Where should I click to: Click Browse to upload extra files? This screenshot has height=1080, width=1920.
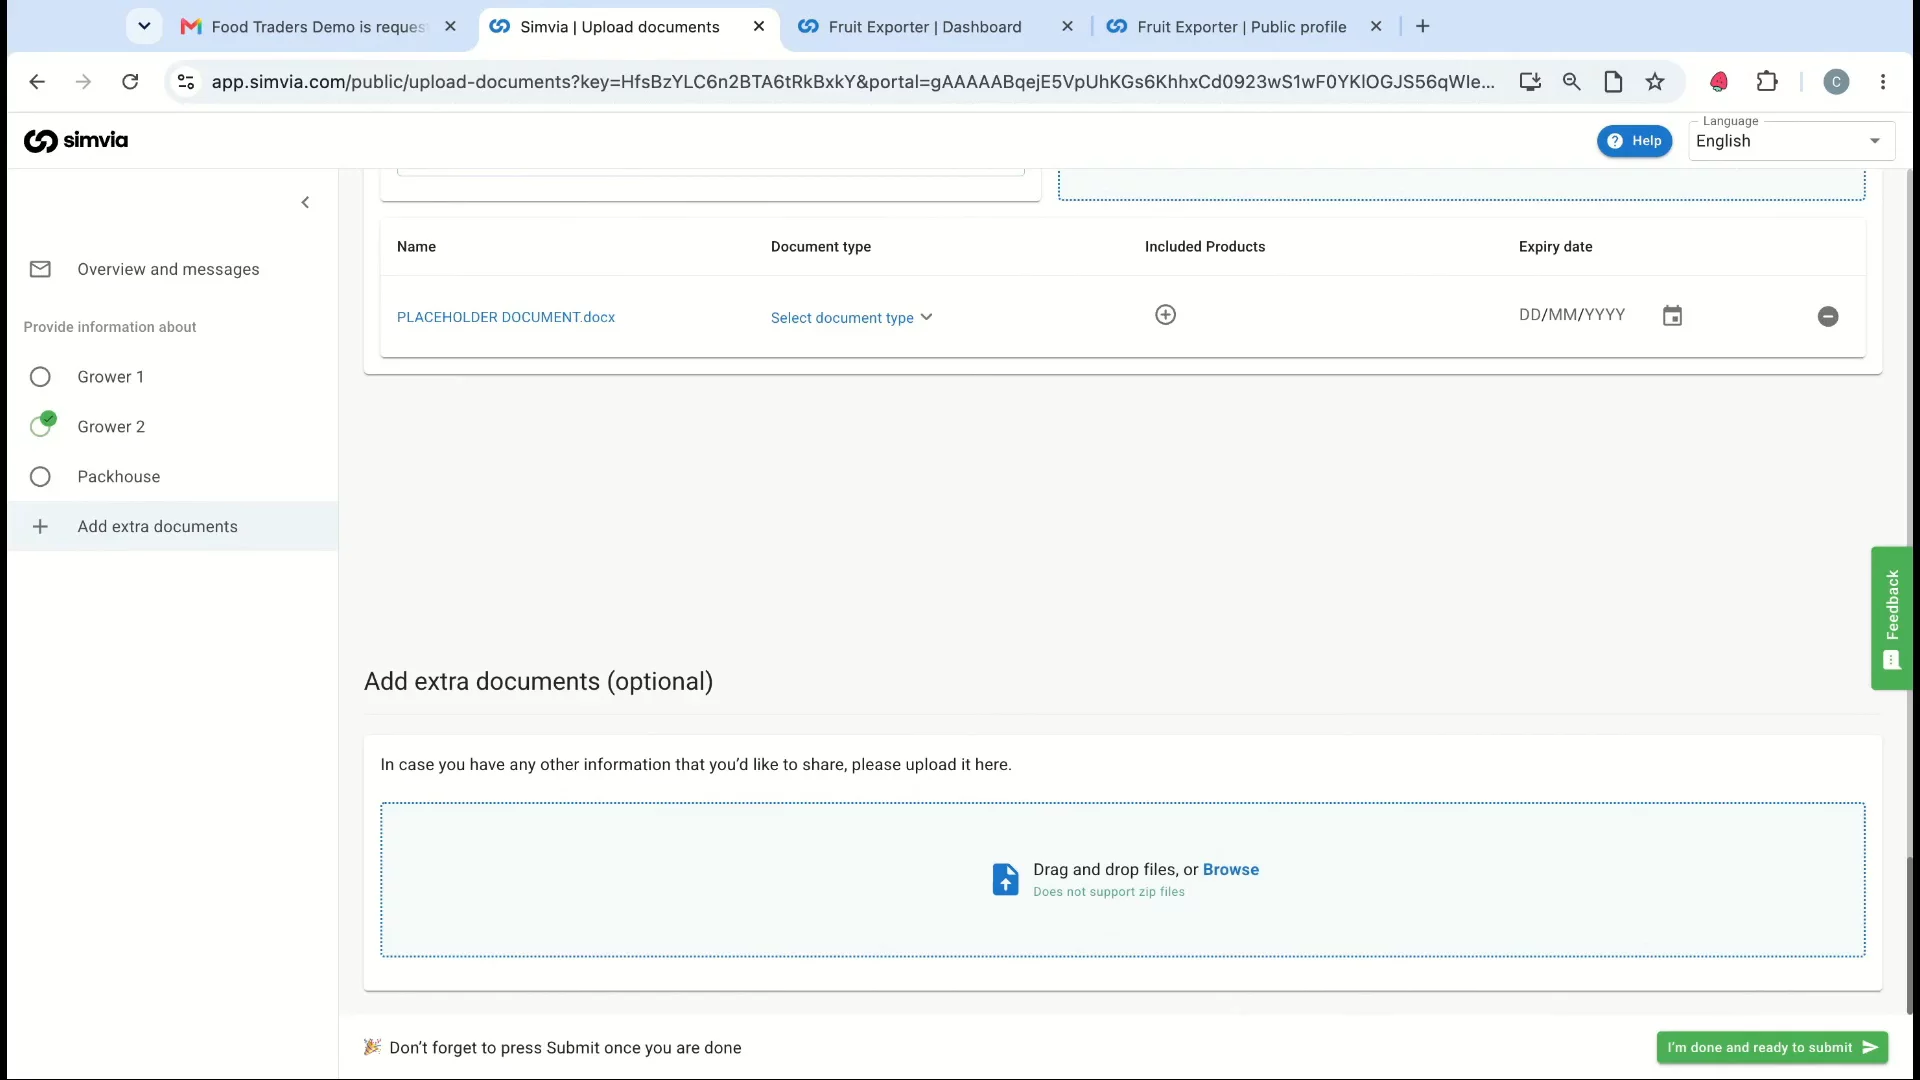pyautogui.click(x=1230, y=870)
